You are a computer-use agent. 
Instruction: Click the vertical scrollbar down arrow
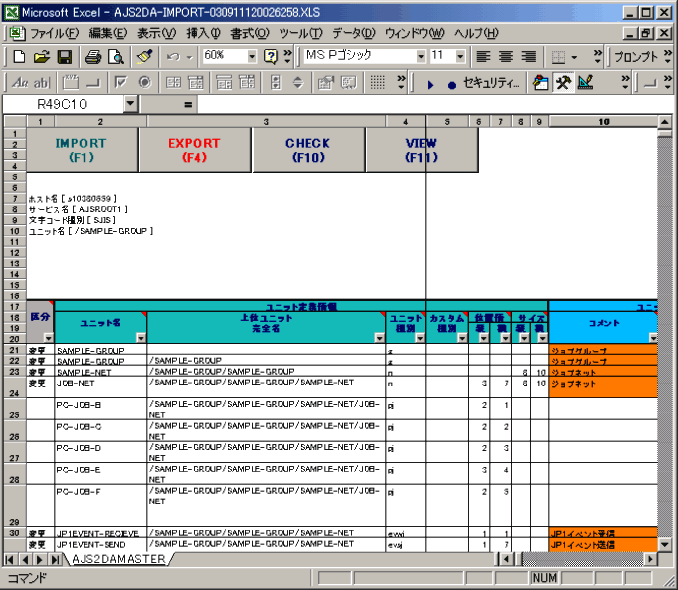[665, 545]
